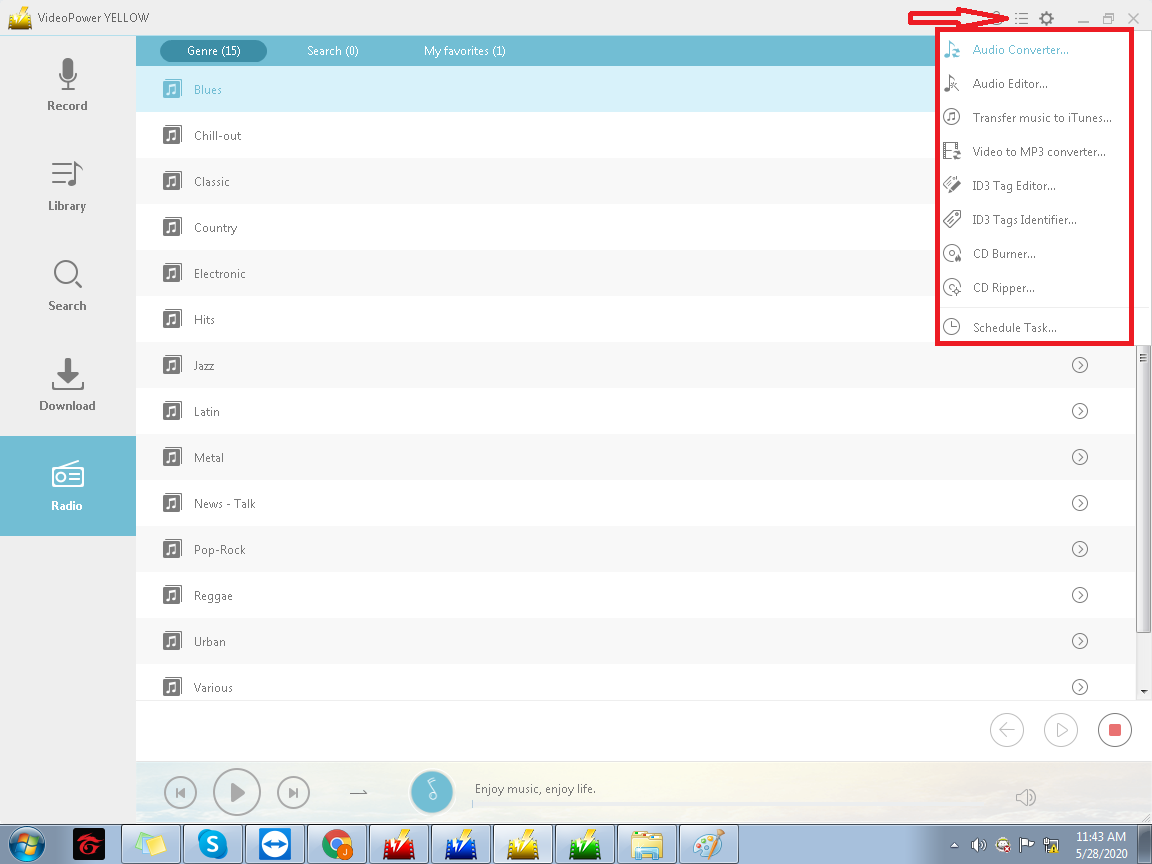The height and width of the screenshot is (864, 1152).
Task: Go to the Search sidebar icon
Action: click(67, 275)
